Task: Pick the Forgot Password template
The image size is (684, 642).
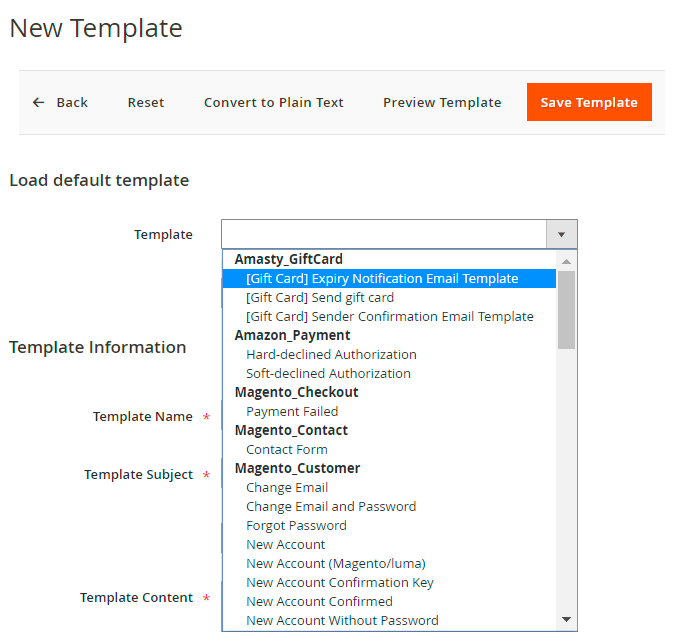Action: 296,525
